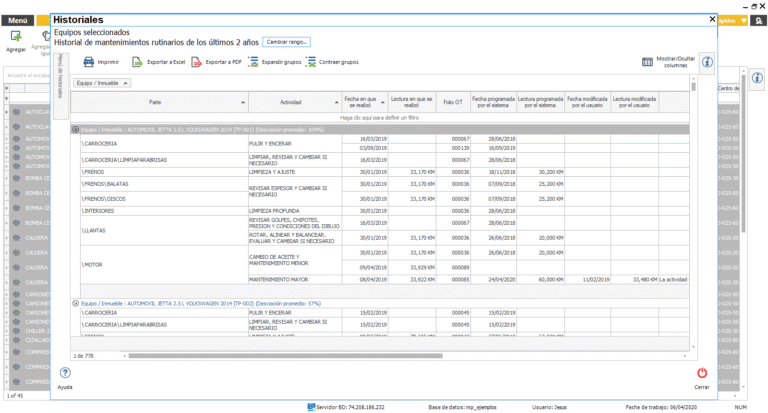This screenshot has height=413, width=768.
Task: Click the blue information icon
Action: pyautogui.click(x=707, y=62)
